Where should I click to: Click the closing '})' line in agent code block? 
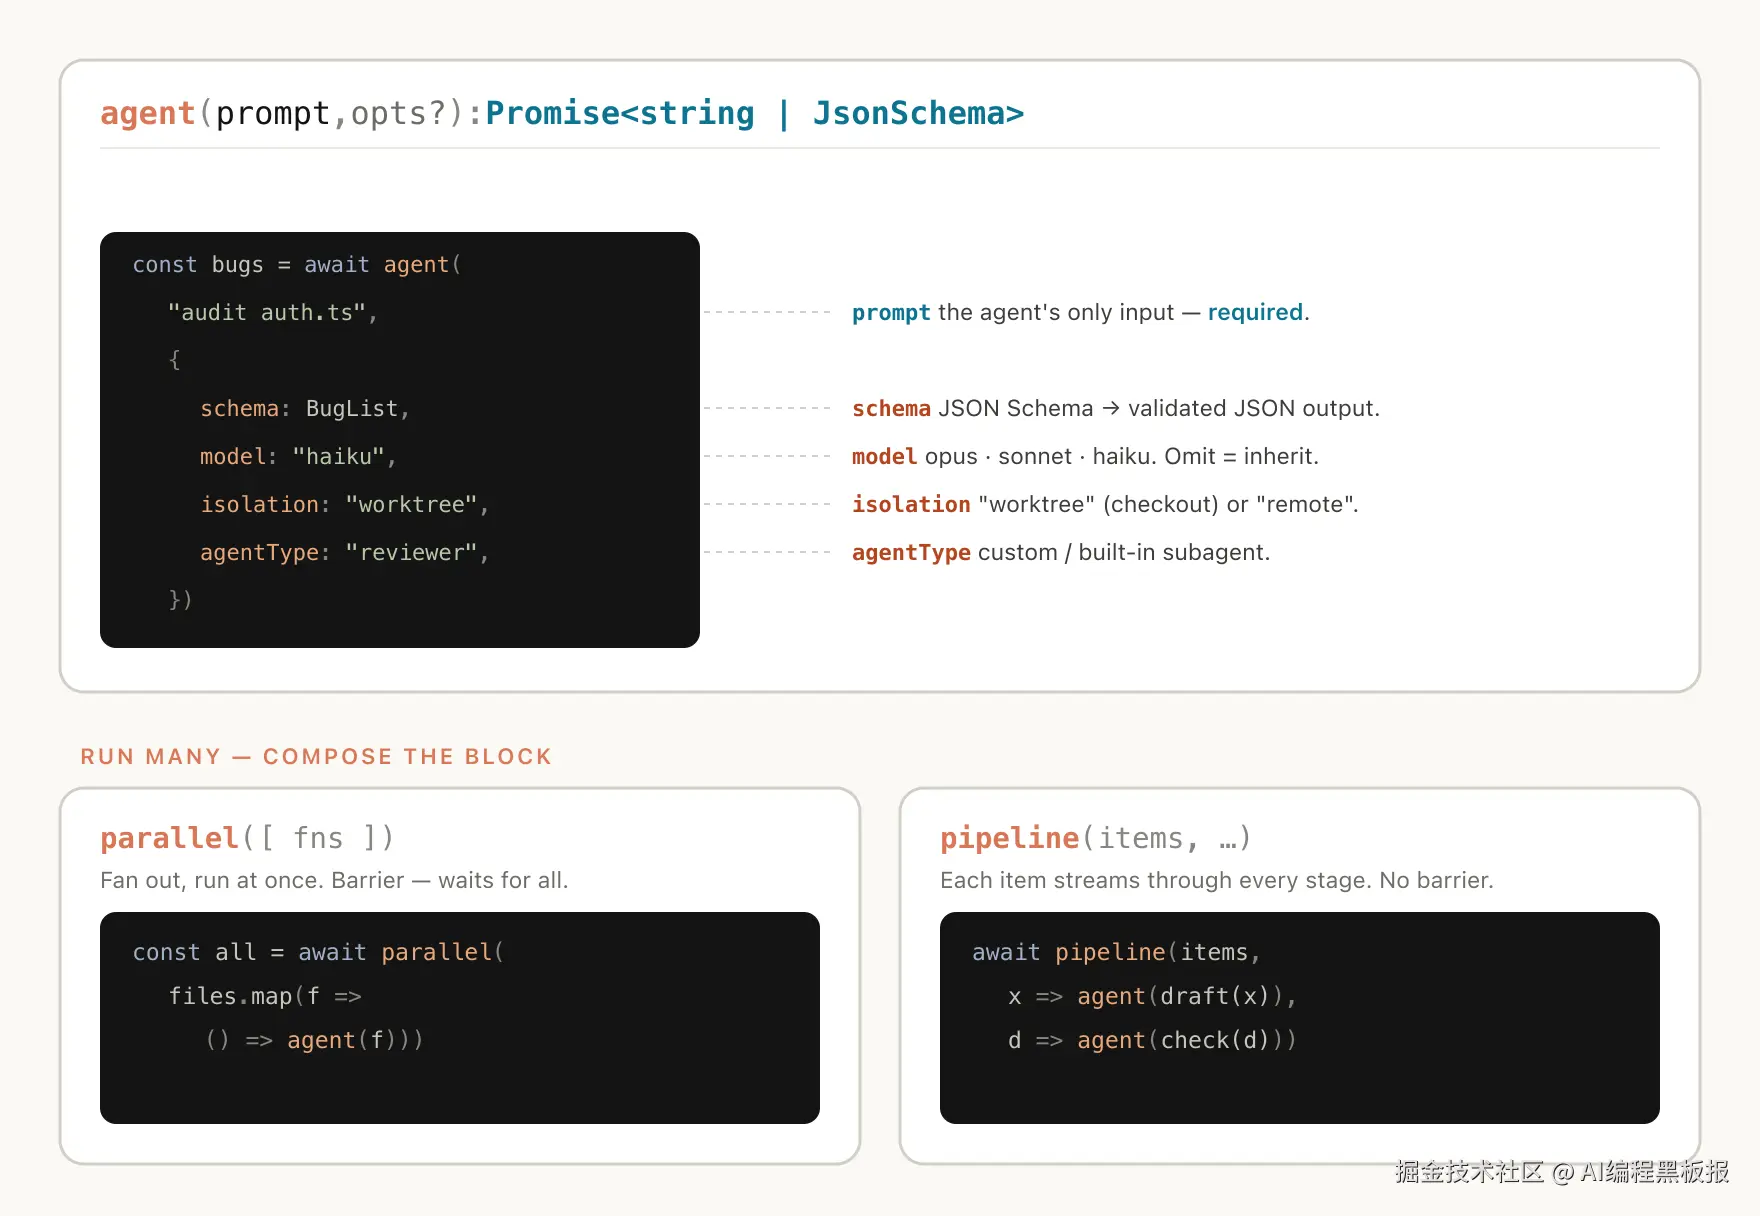tap(180, 600)
